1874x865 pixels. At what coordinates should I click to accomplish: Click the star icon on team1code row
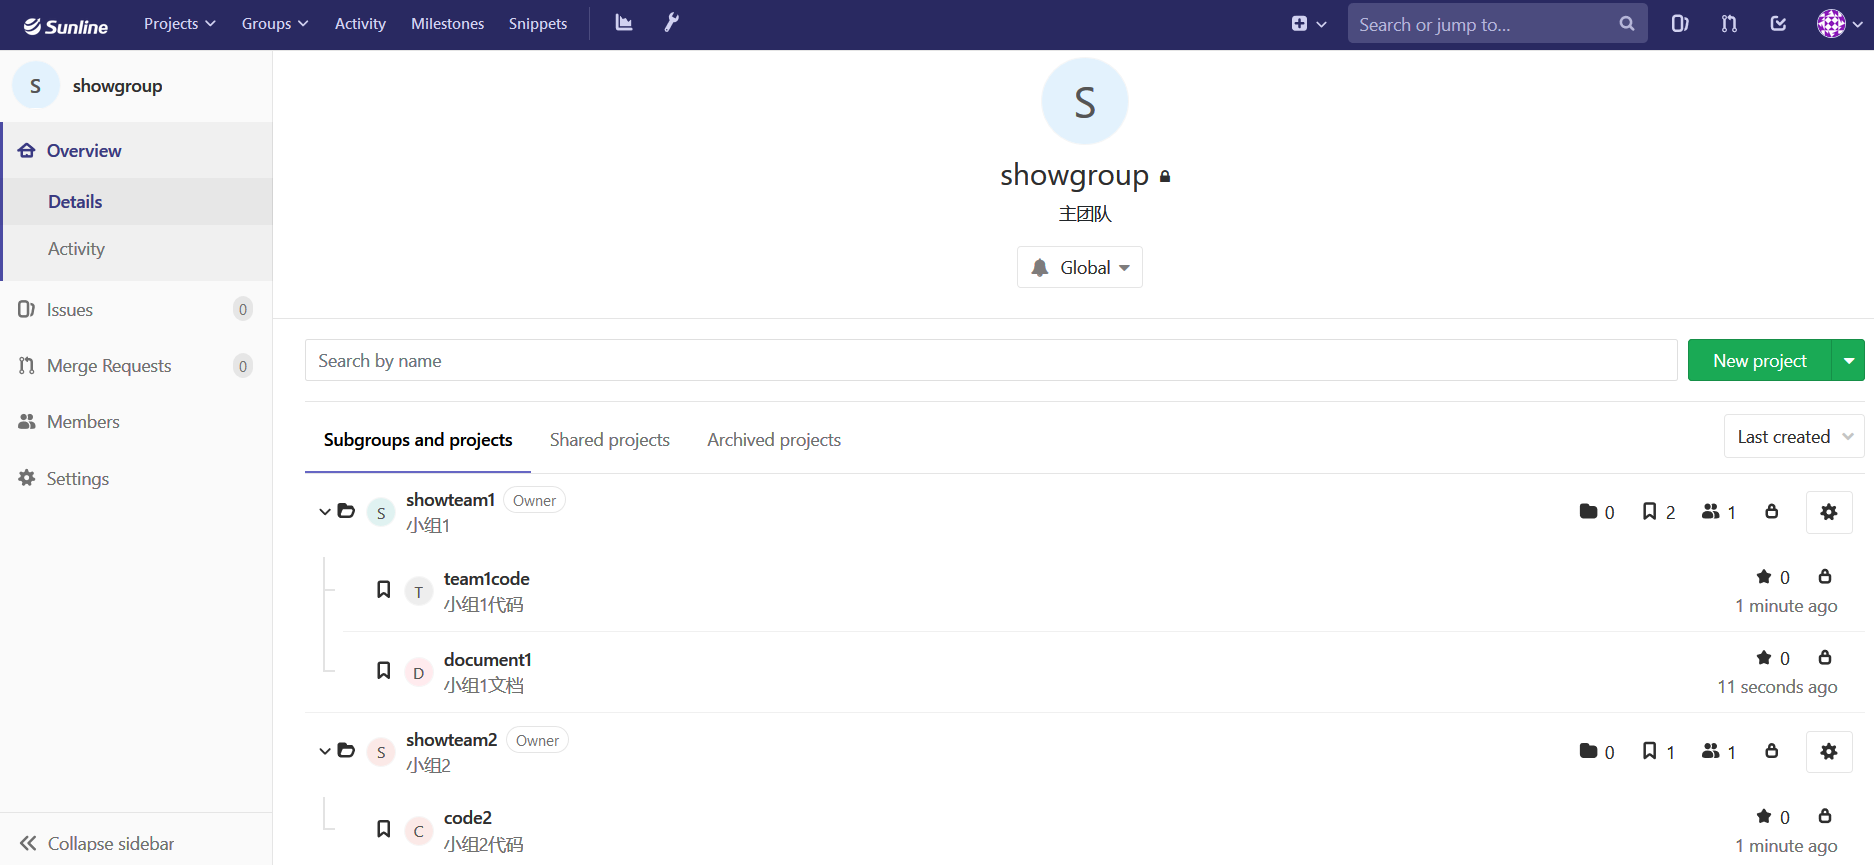[1764, 577]
